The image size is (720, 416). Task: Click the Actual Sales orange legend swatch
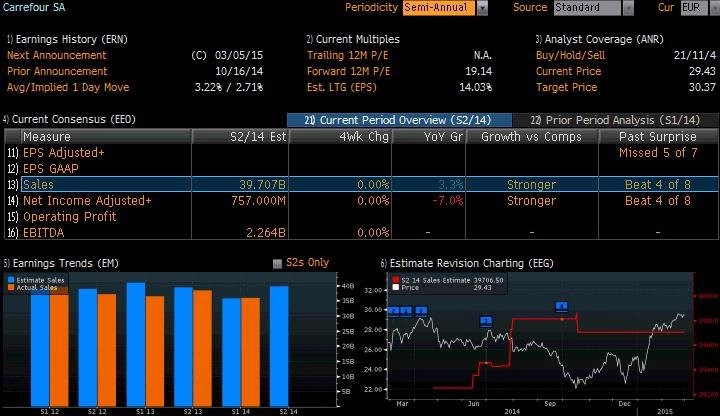click(x=11, y=287)
